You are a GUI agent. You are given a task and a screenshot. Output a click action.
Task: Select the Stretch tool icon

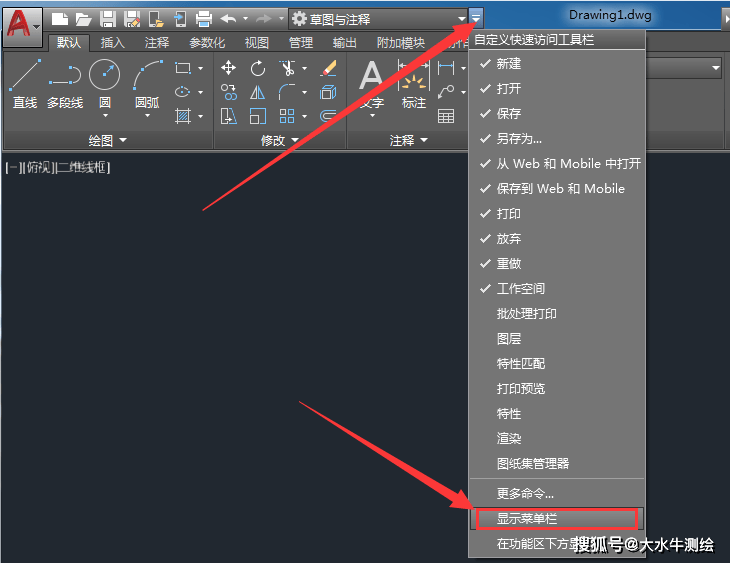pyautogui.click(x=228, y=116)
